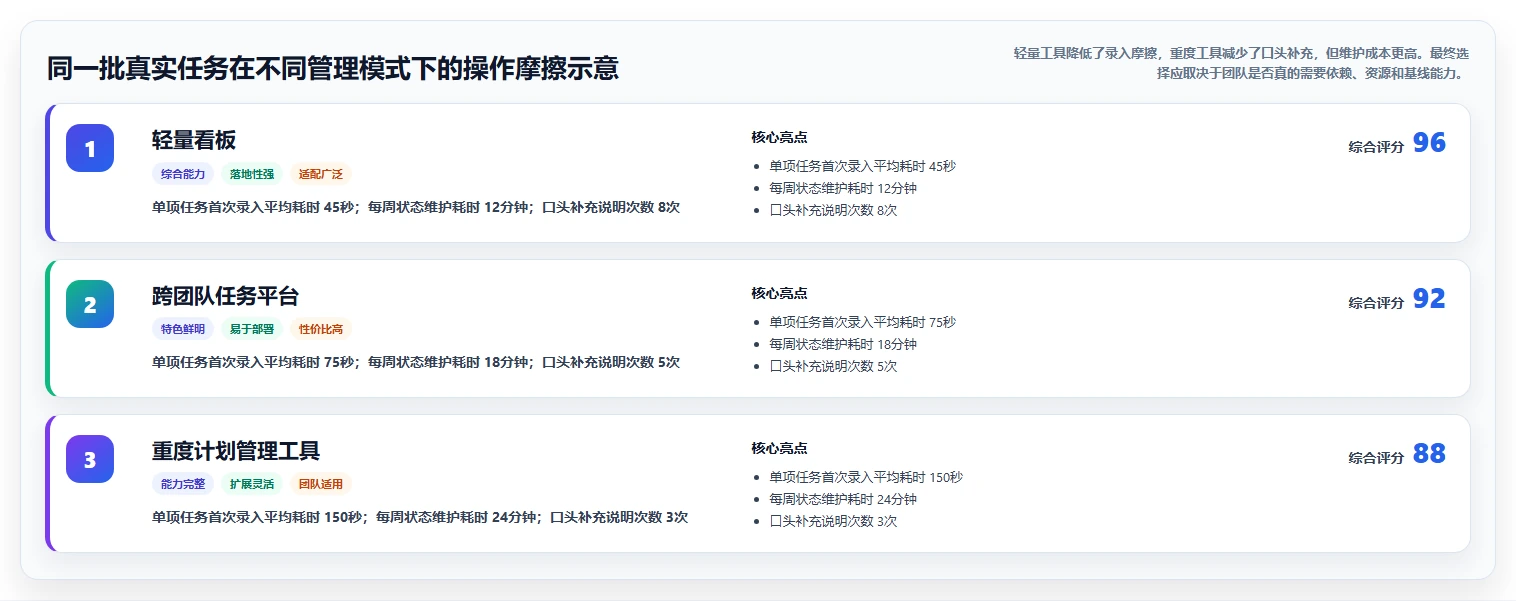Image resolution: width=1516 pixels, height=601 pixels.
Task: Click the number 2 badge of 跨团队任务平台
Action: (x=90, y=304)
